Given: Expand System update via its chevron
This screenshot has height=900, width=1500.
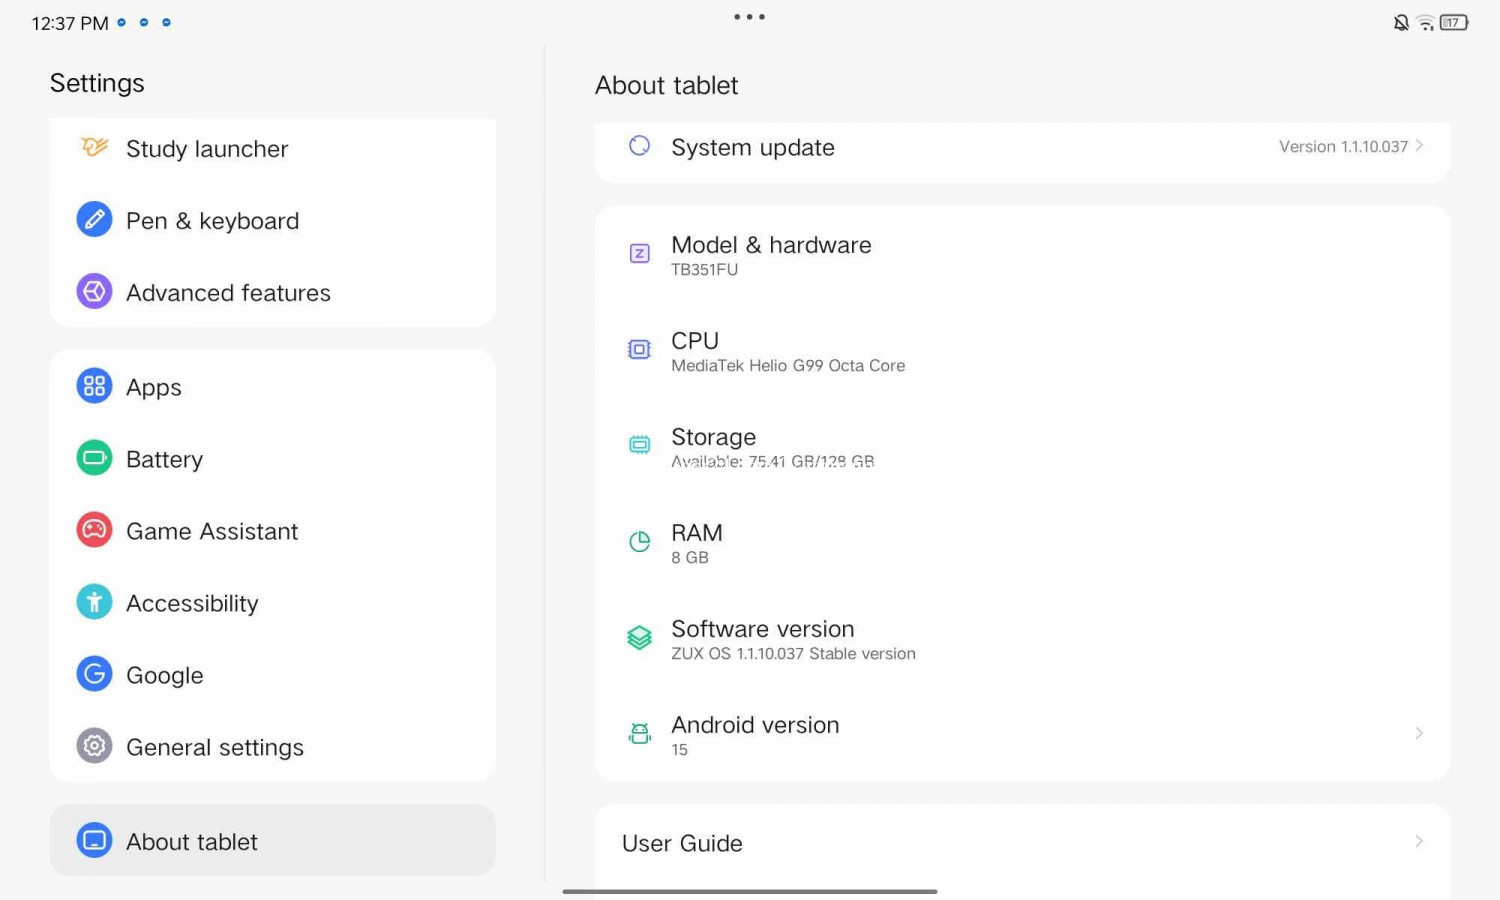Looking at the screenshot, I should click(x=1419, y=146).
